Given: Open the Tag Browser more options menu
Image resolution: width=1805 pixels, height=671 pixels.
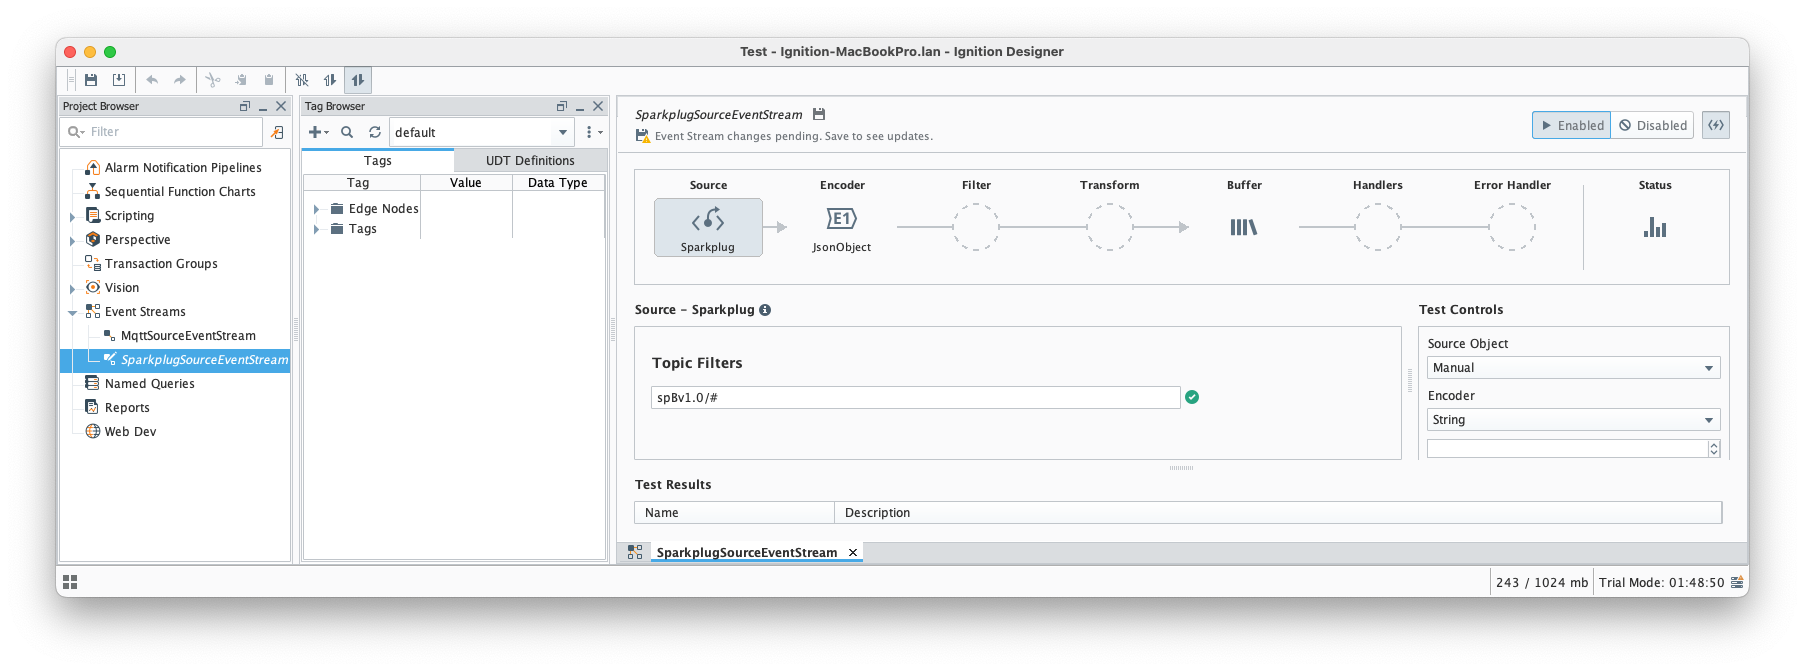Looking at the screenshot, I should coord(594,132).
